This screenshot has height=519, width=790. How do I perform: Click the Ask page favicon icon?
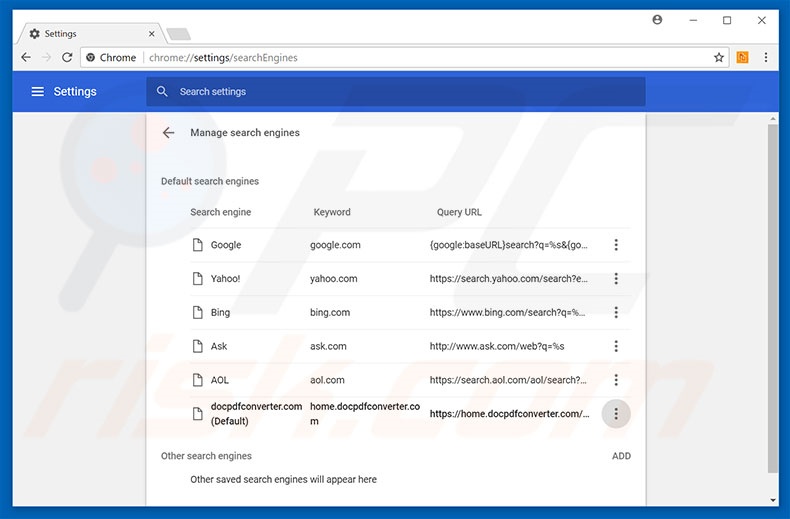198,346
